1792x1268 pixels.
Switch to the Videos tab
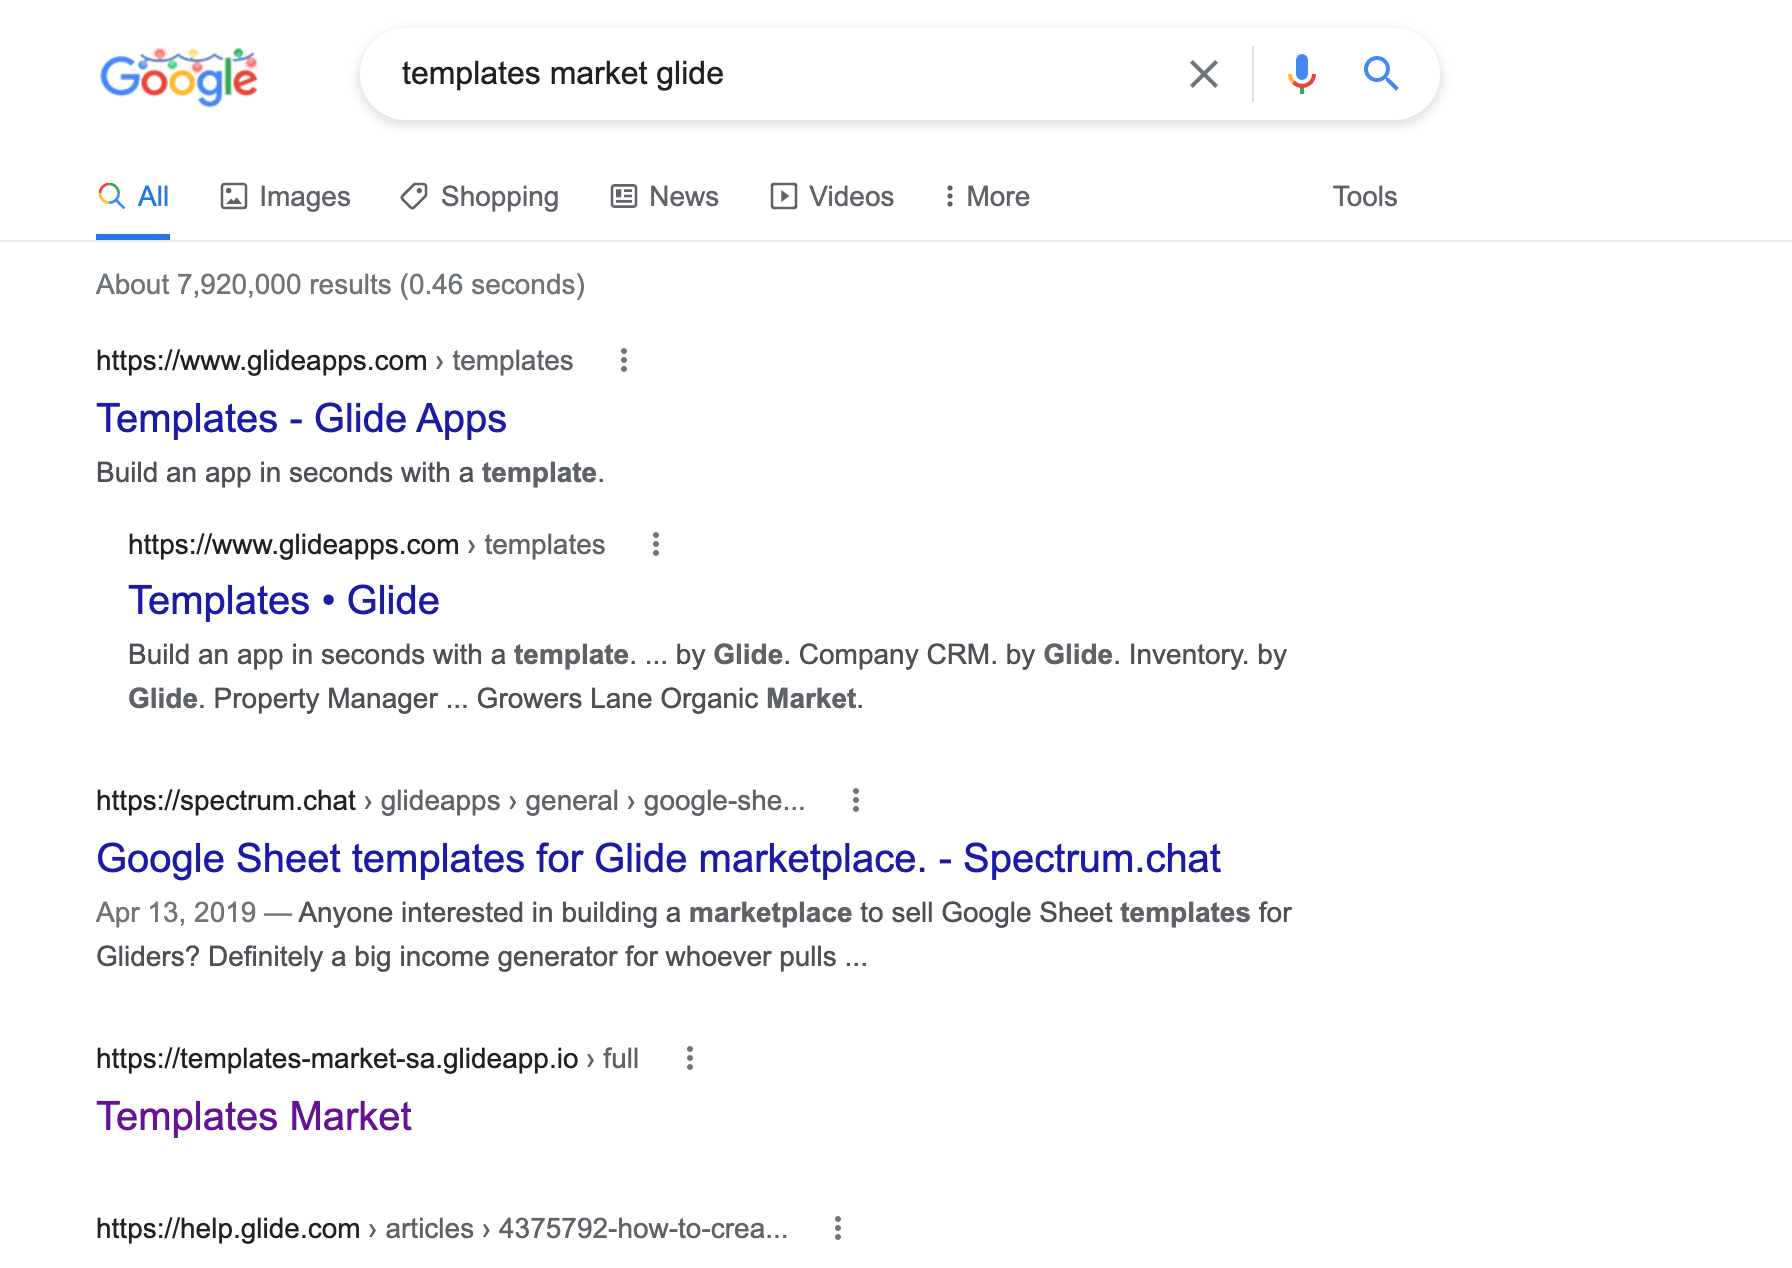(831, 196)
